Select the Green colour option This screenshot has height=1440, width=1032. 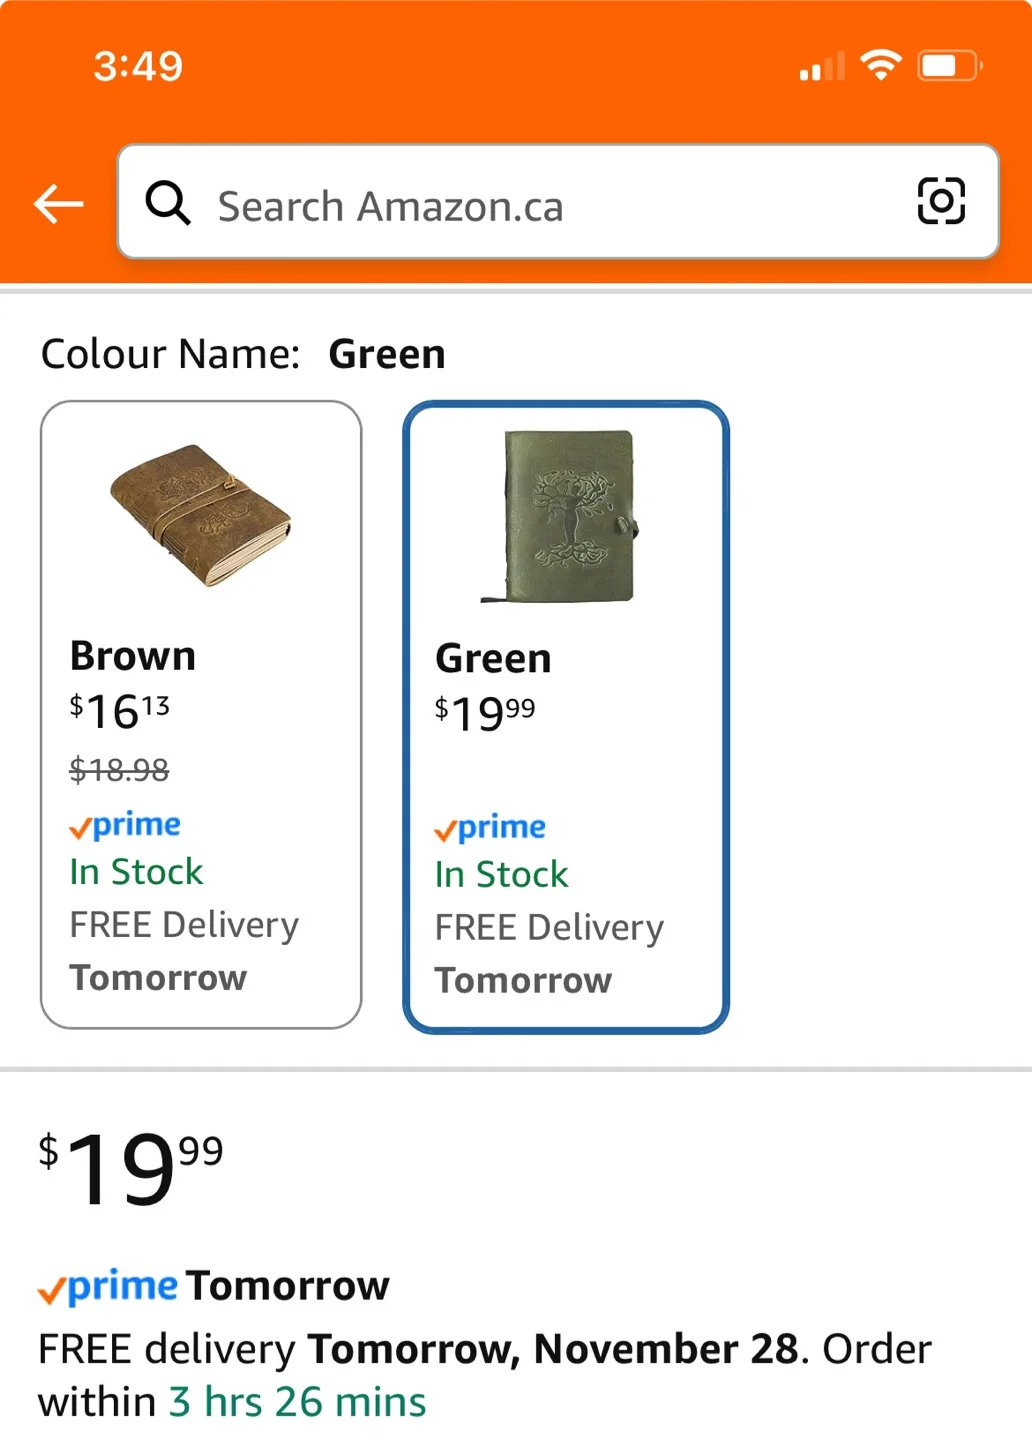click(566, 716)
